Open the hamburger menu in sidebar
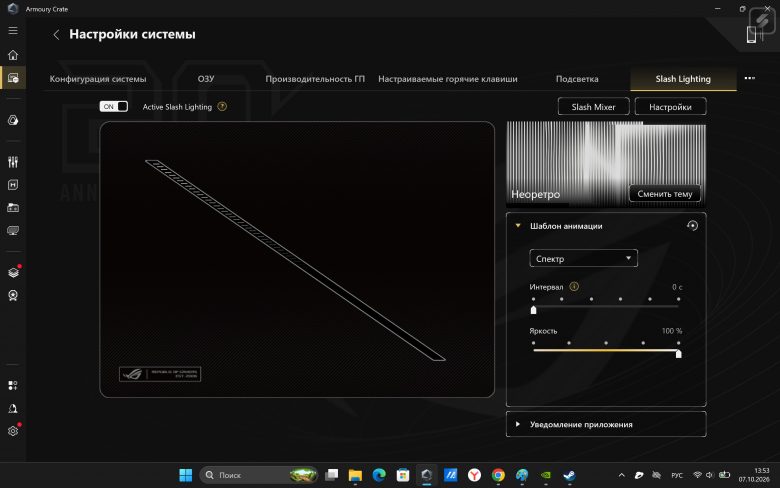This screenshot has height=488, width=780. point(13,31)
